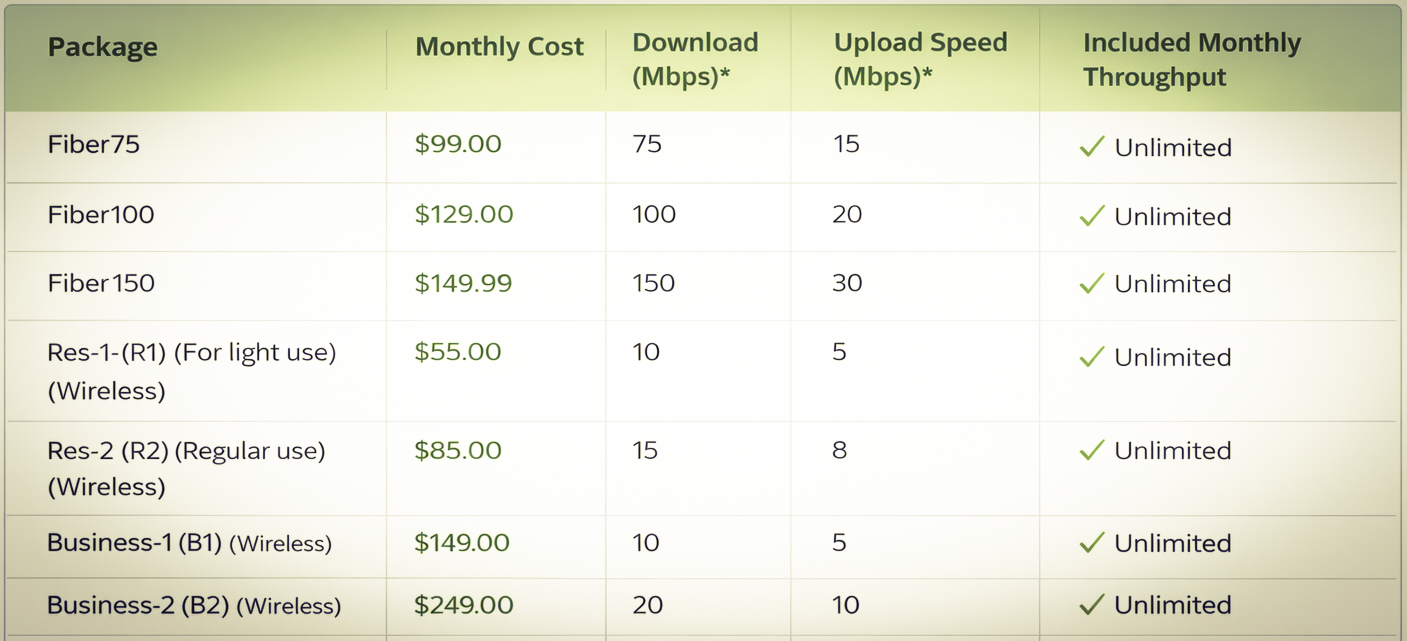Select the Fiber75 package name

point(94,145)
